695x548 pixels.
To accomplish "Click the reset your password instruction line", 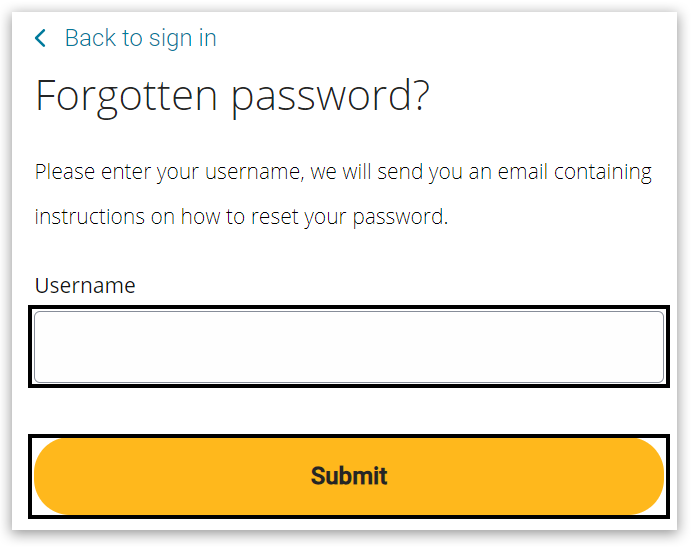I will [240, 216].
